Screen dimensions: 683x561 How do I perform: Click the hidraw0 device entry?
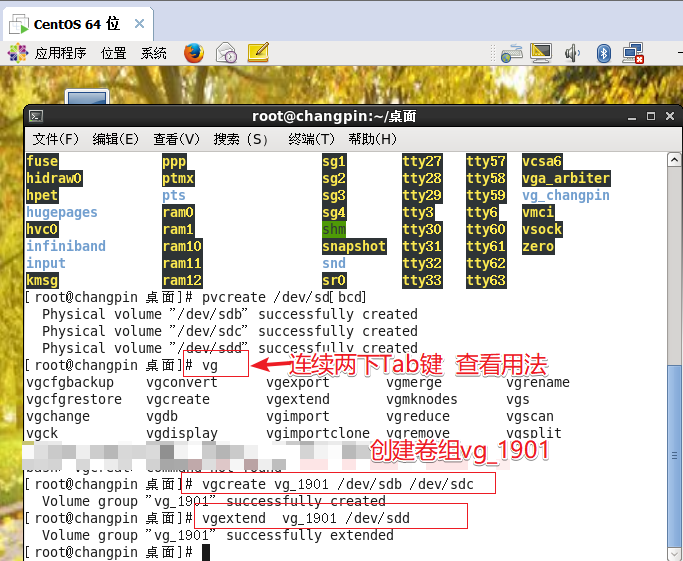(54, 178)
